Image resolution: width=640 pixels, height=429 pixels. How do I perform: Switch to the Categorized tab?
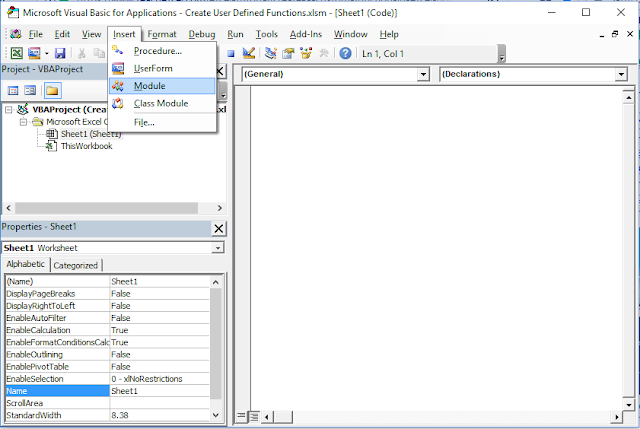(76, 265)
